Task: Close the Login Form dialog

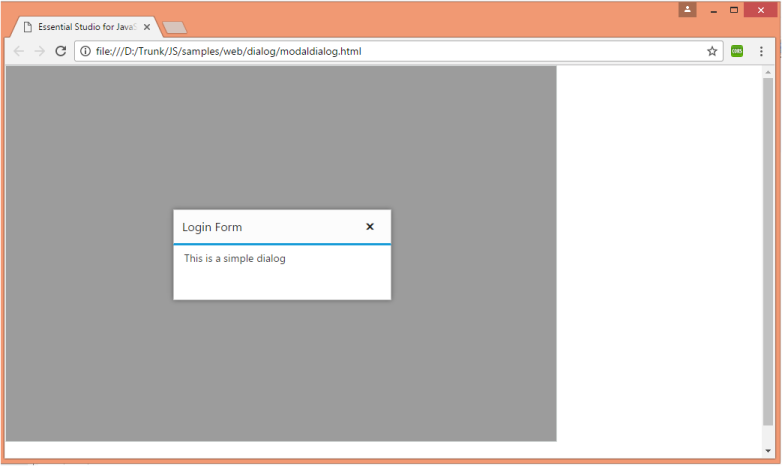Action: point(370,227)
